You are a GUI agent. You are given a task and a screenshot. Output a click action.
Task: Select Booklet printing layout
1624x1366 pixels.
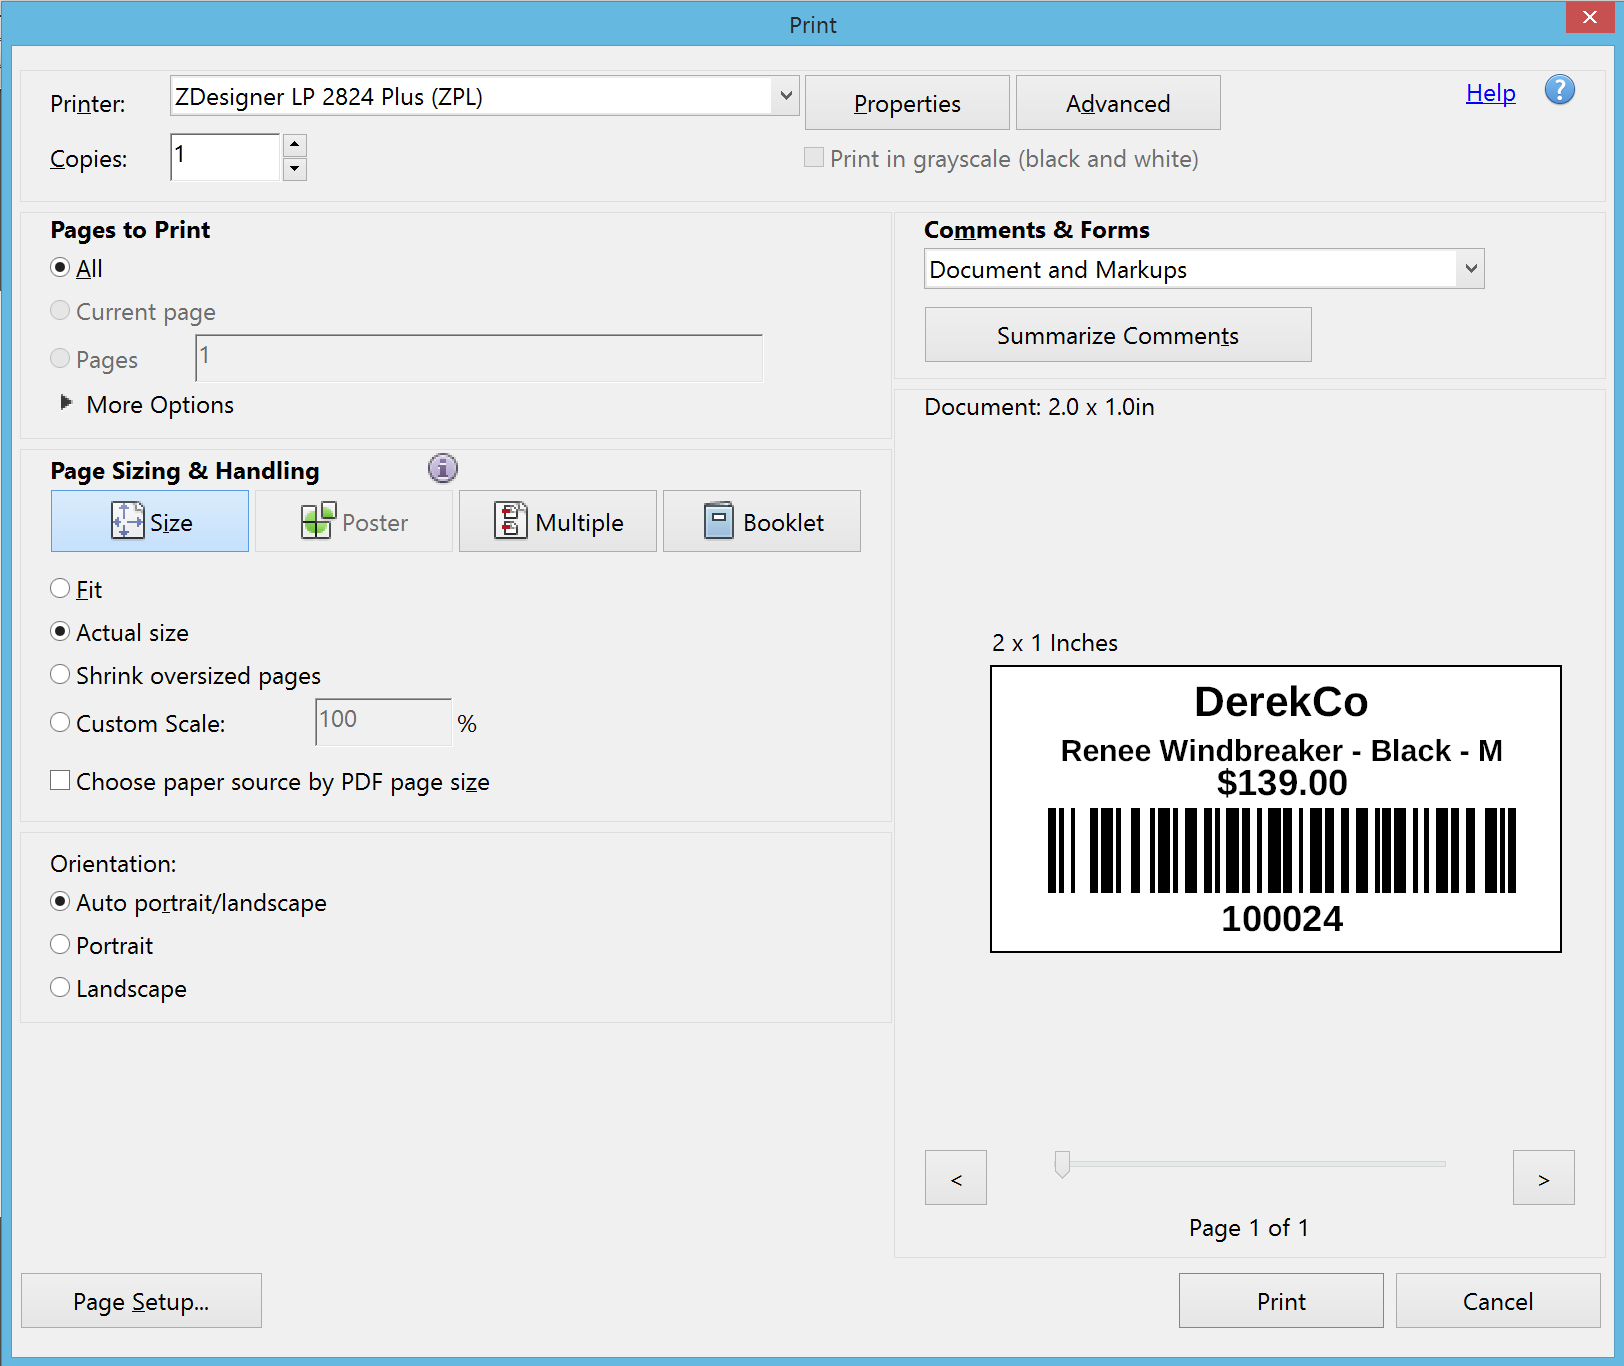(x=761, y=521)
